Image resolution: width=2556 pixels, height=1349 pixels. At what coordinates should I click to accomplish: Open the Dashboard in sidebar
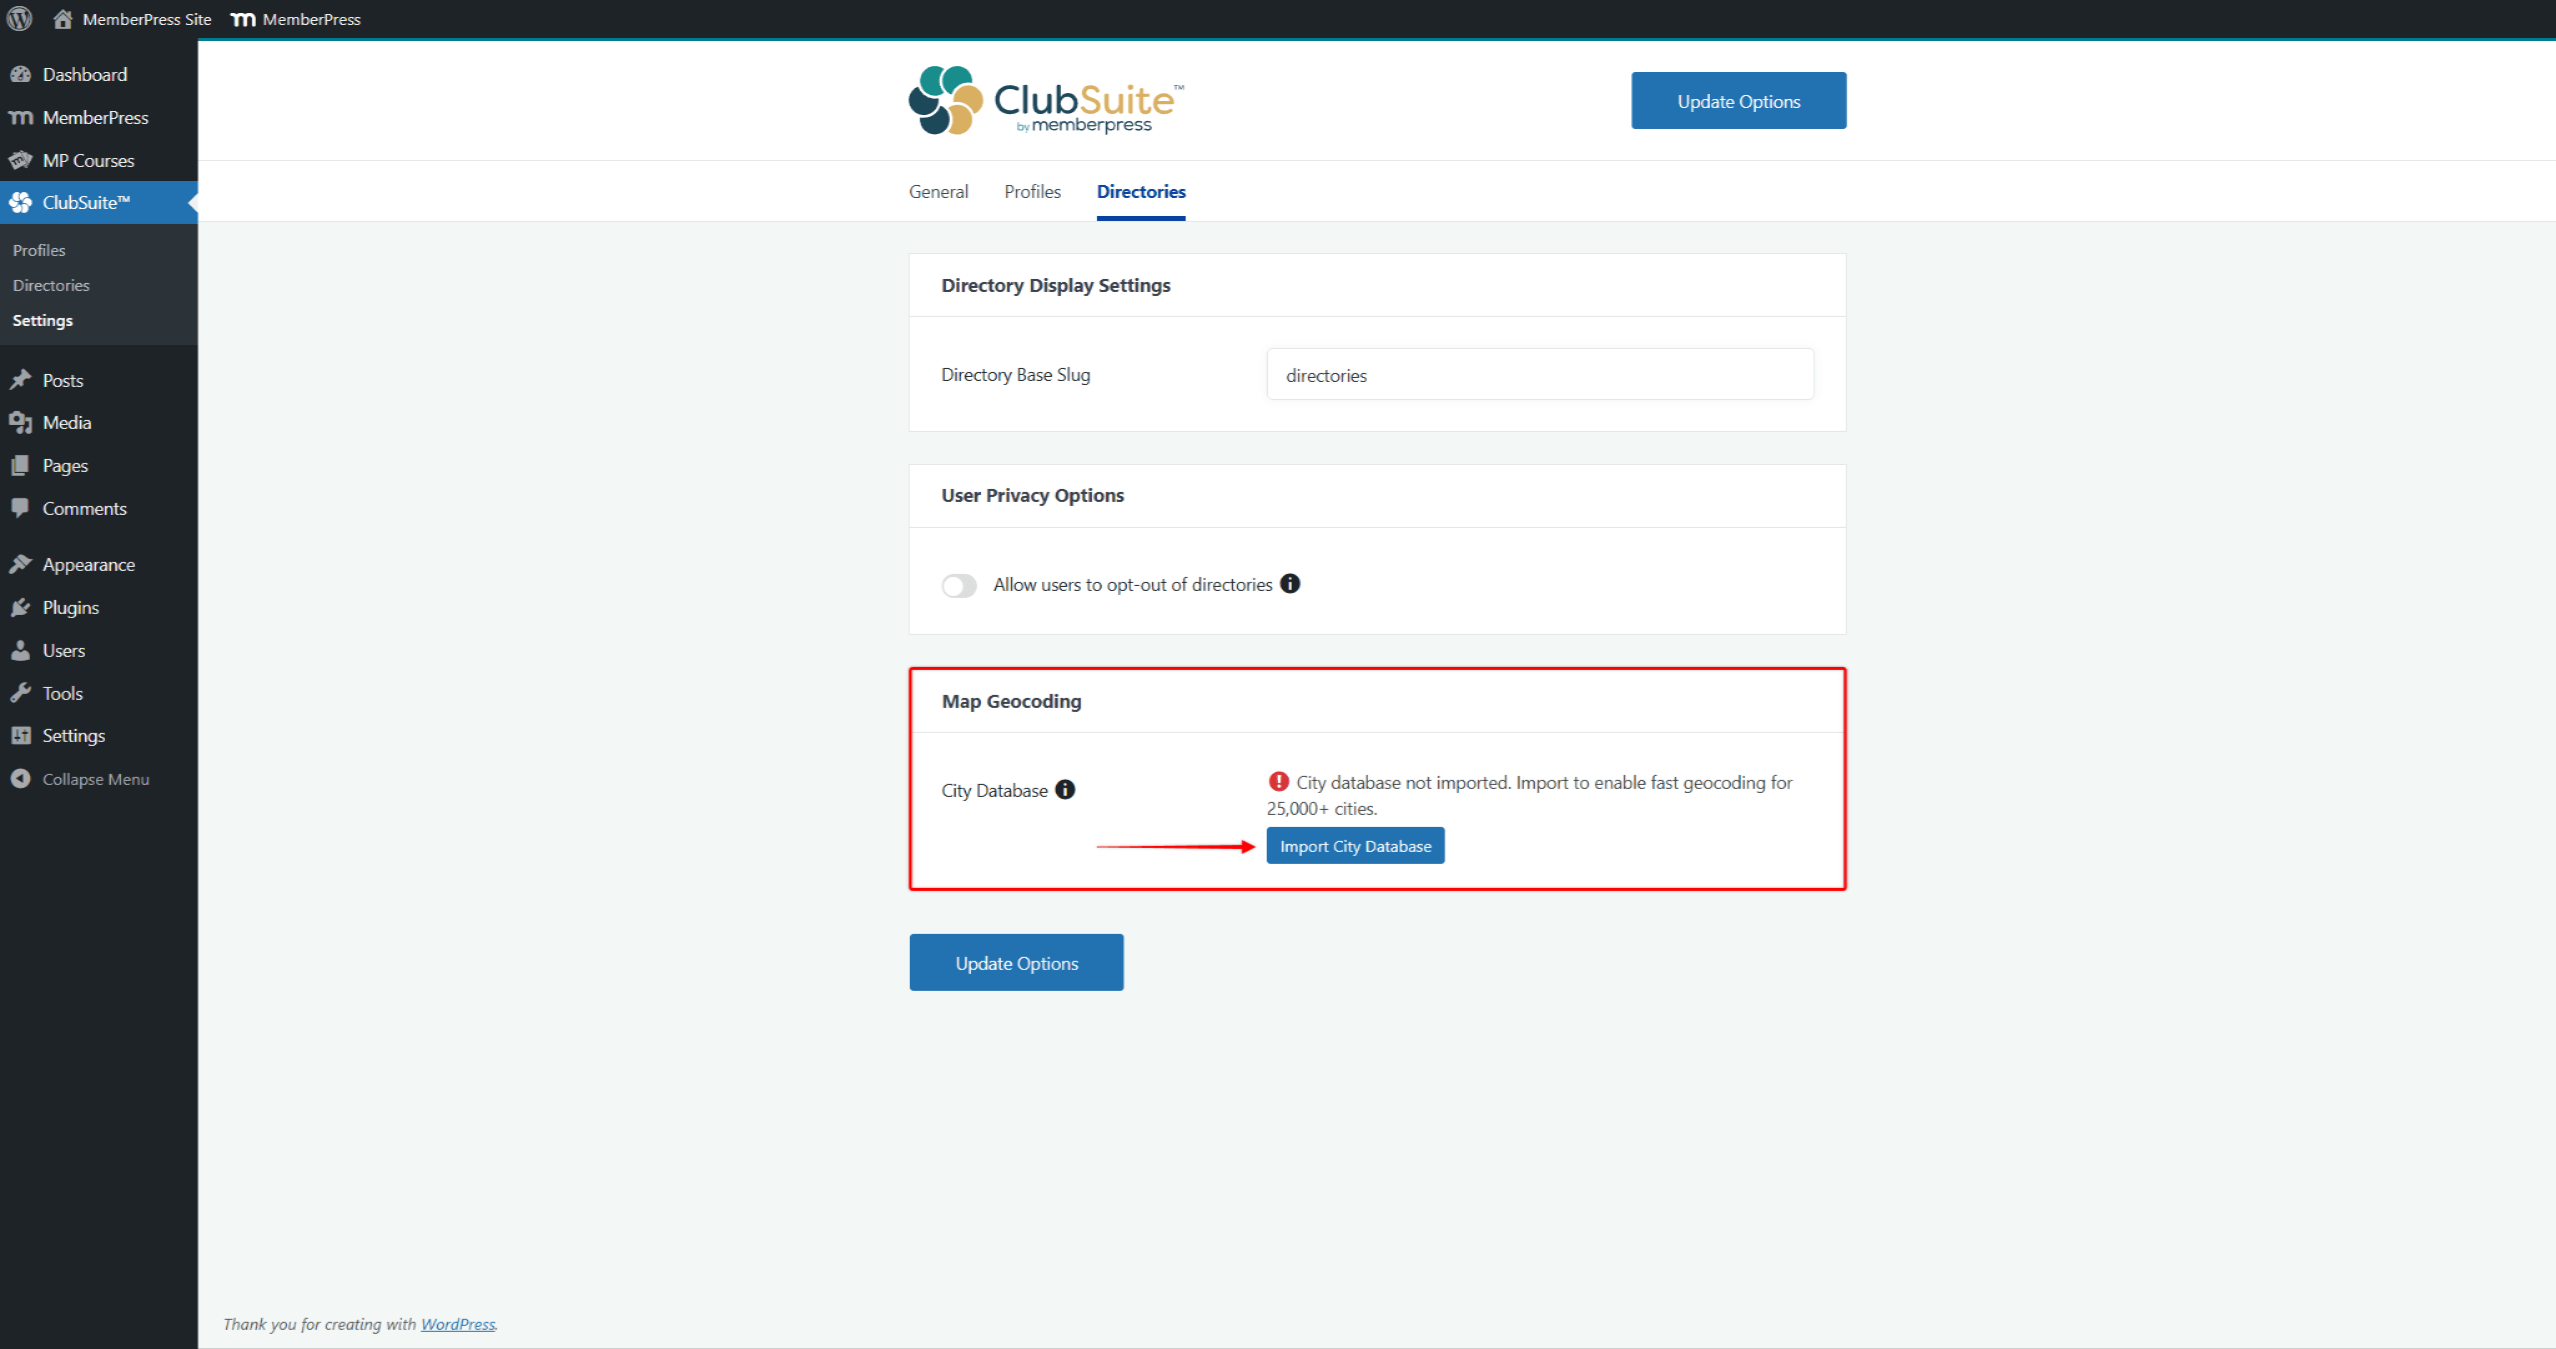[x=84, y=74]
